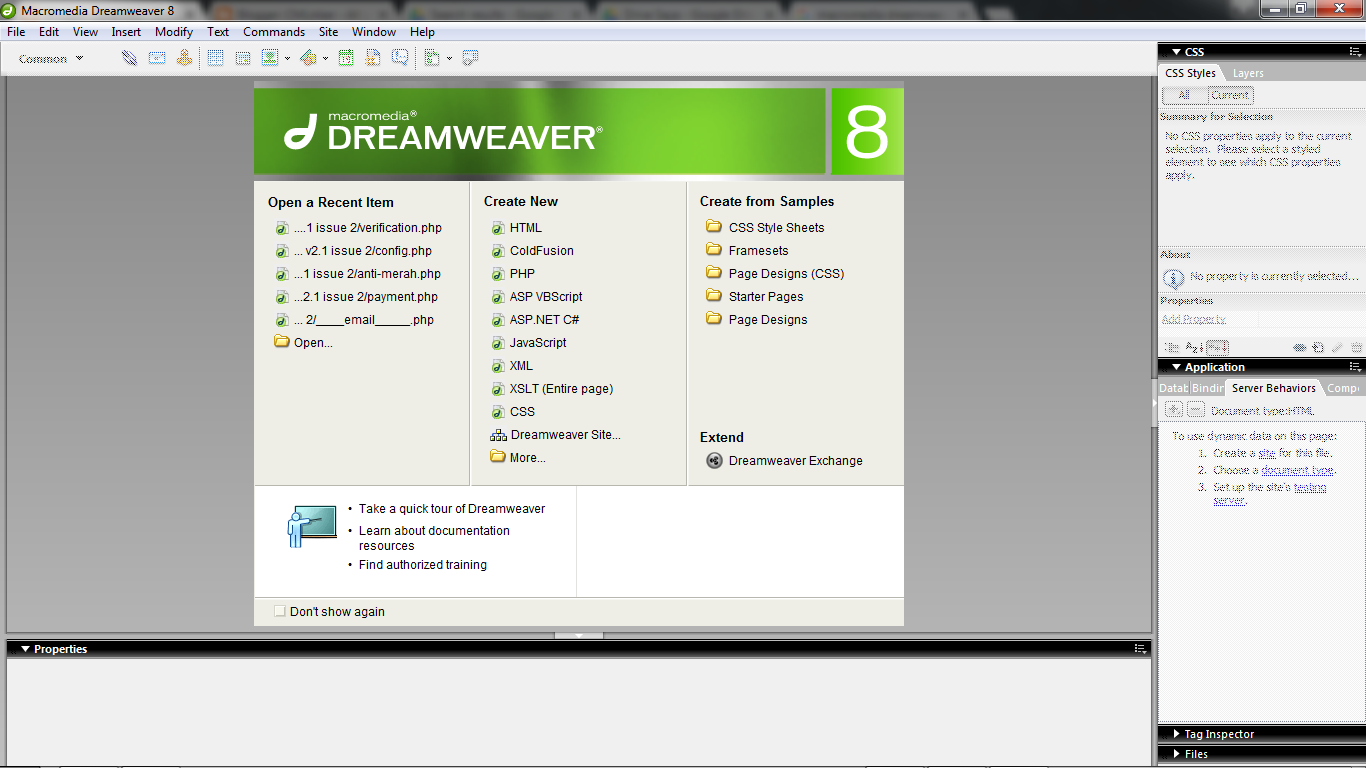
Task: Create a new PHP document
Action: click(522, 274)
